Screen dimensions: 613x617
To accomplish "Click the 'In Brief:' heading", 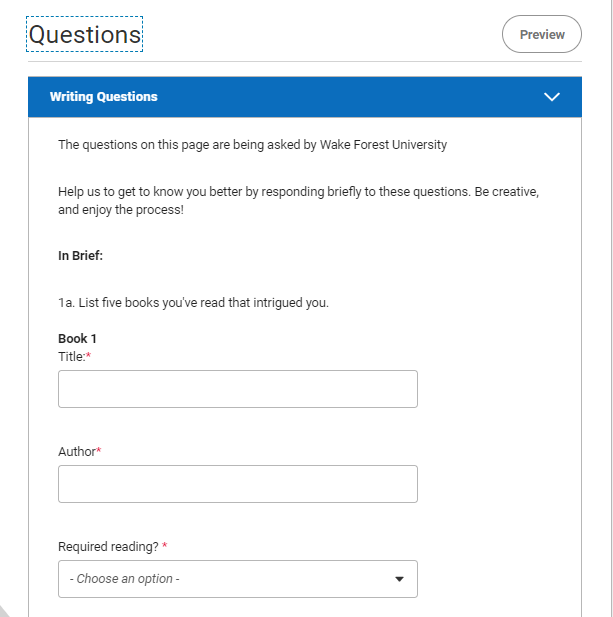I will (x=80, y=256).
